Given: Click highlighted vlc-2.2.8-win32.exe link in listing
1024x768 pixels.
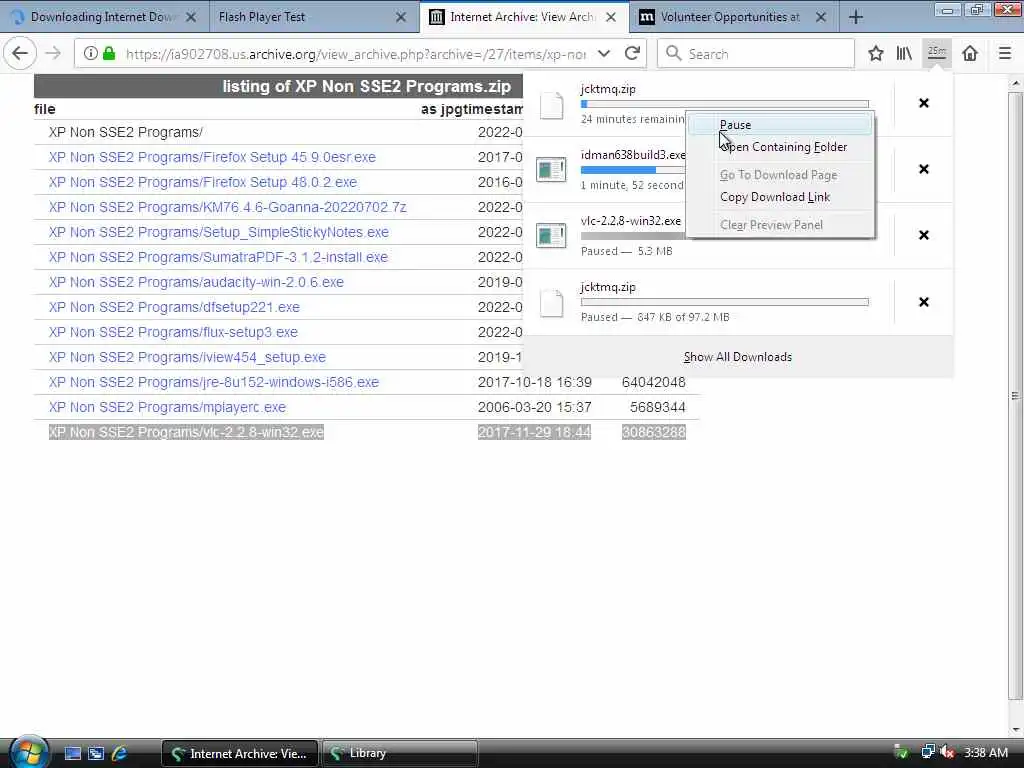Looking at the screenshot, I should click(186, 432).
